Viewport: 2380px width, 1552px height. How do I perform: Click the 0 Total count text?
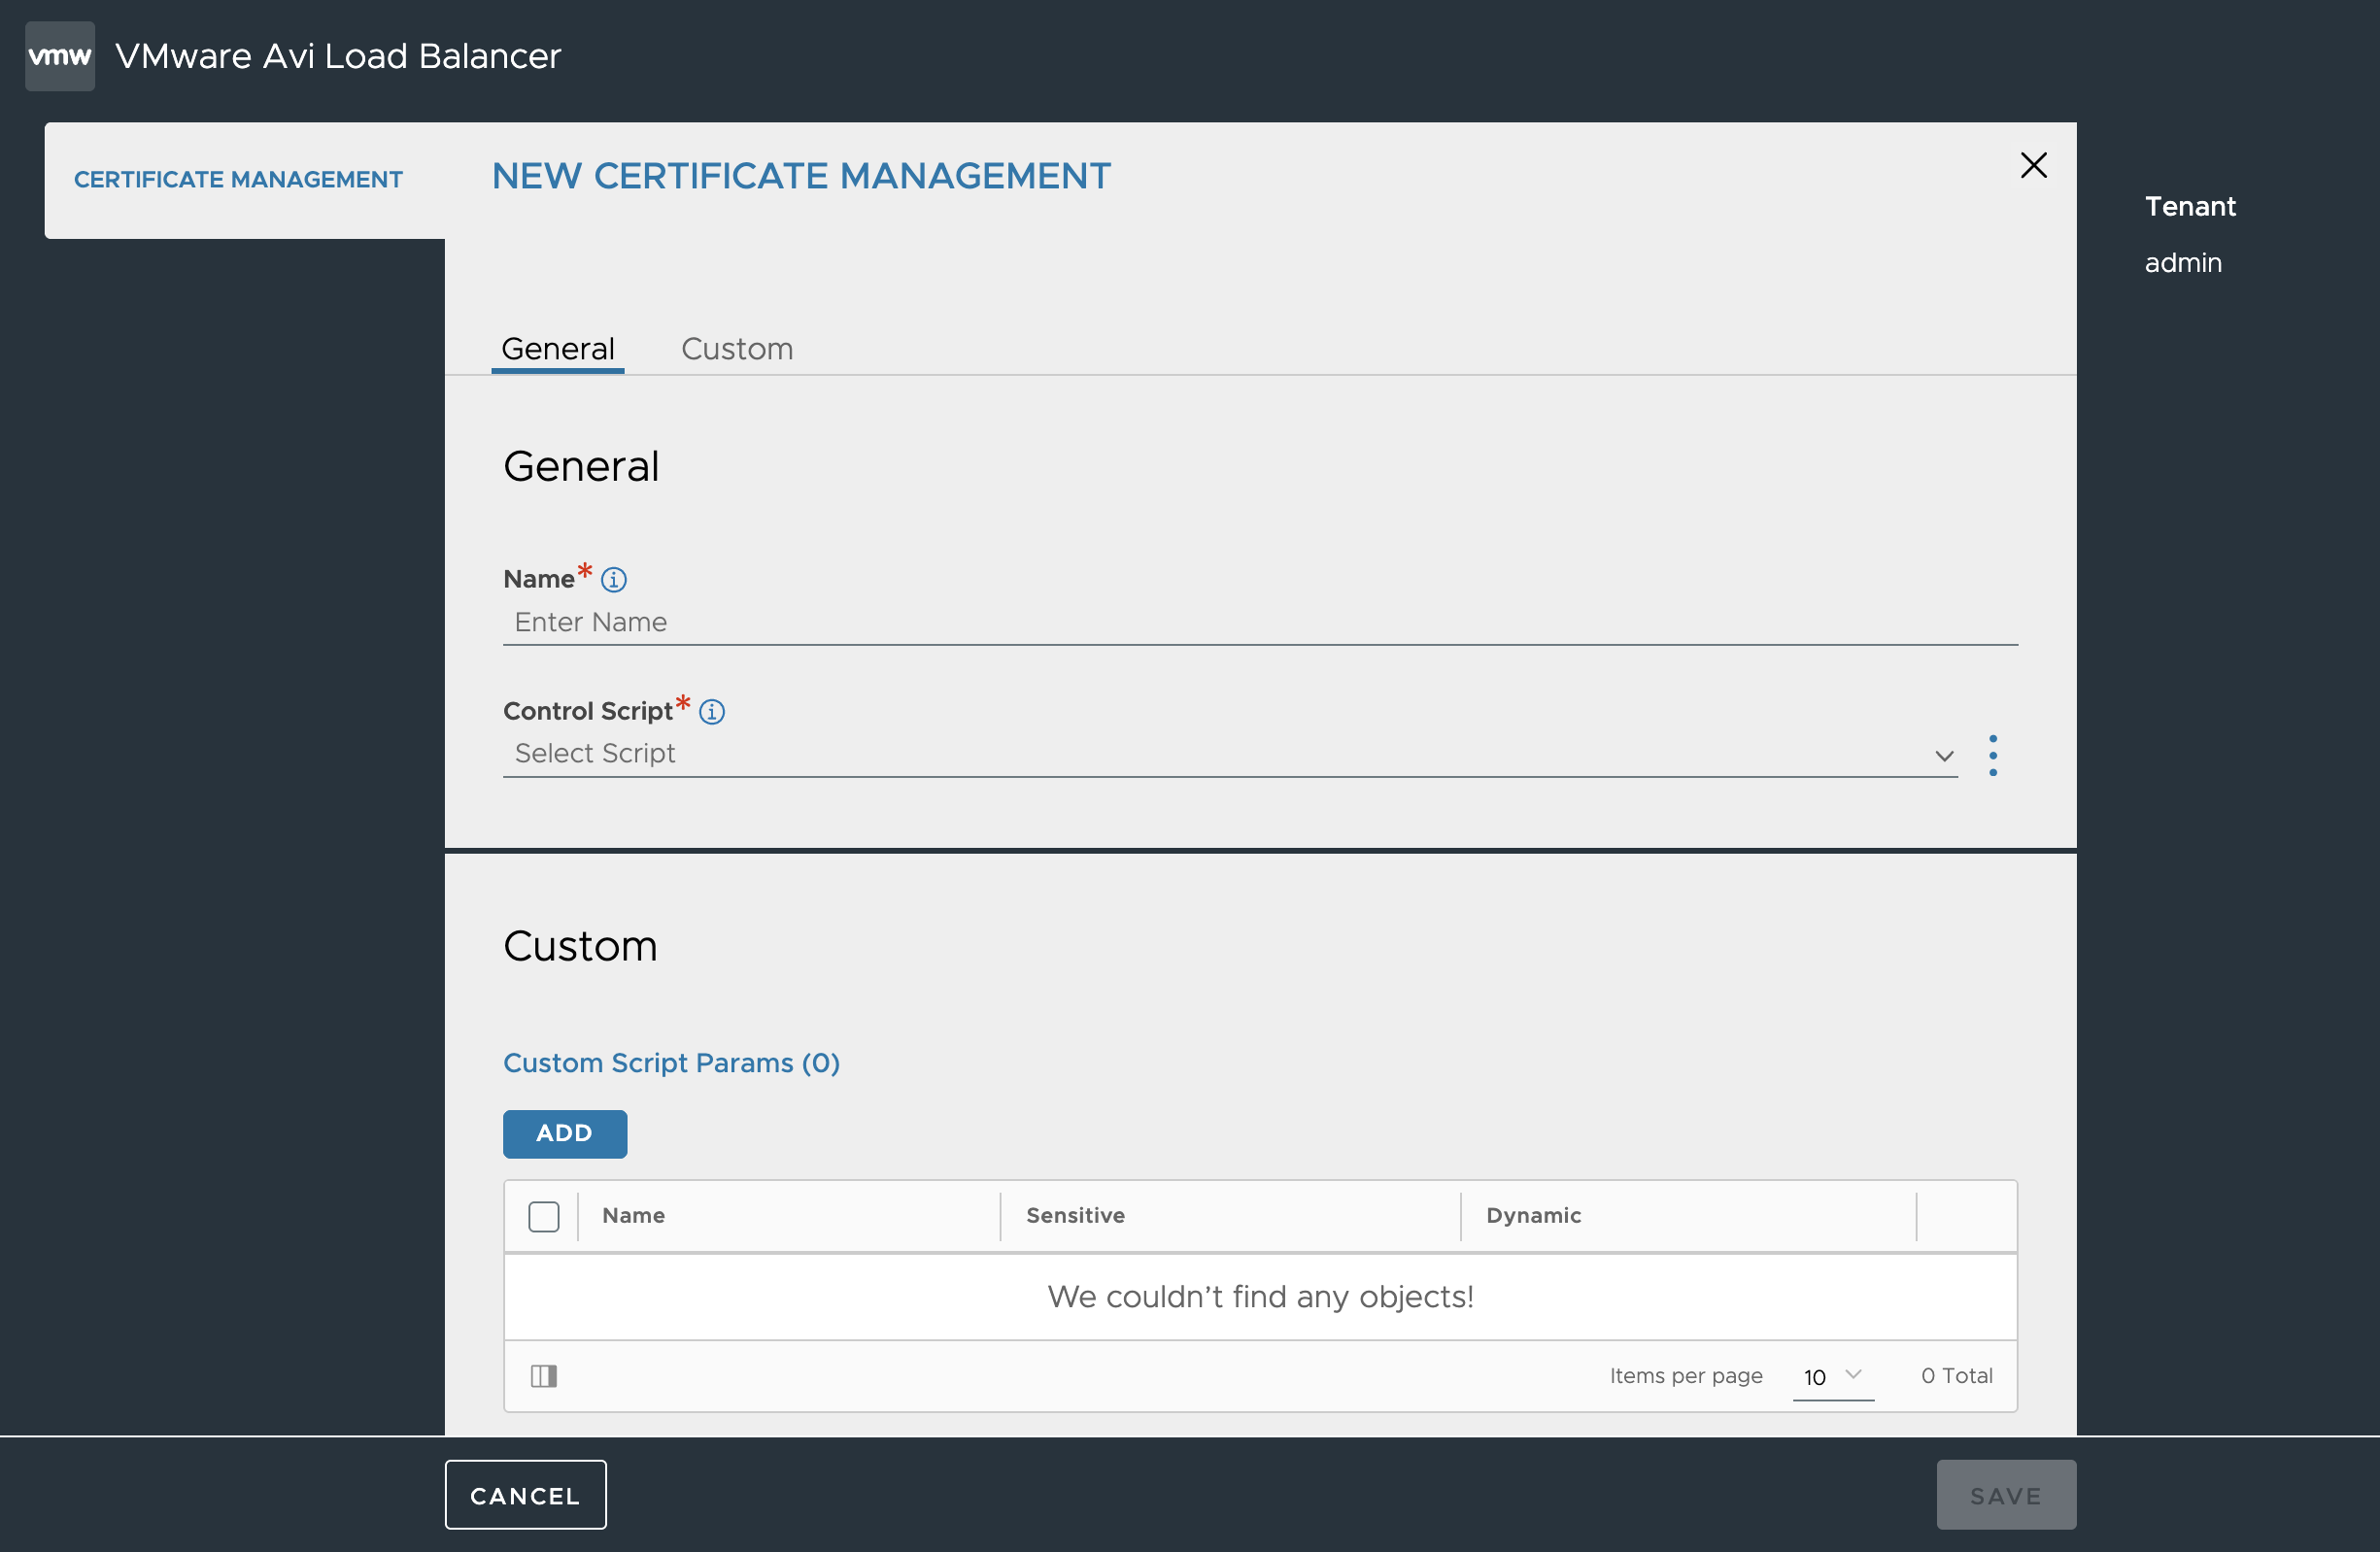click(x=1956, y=1376)
